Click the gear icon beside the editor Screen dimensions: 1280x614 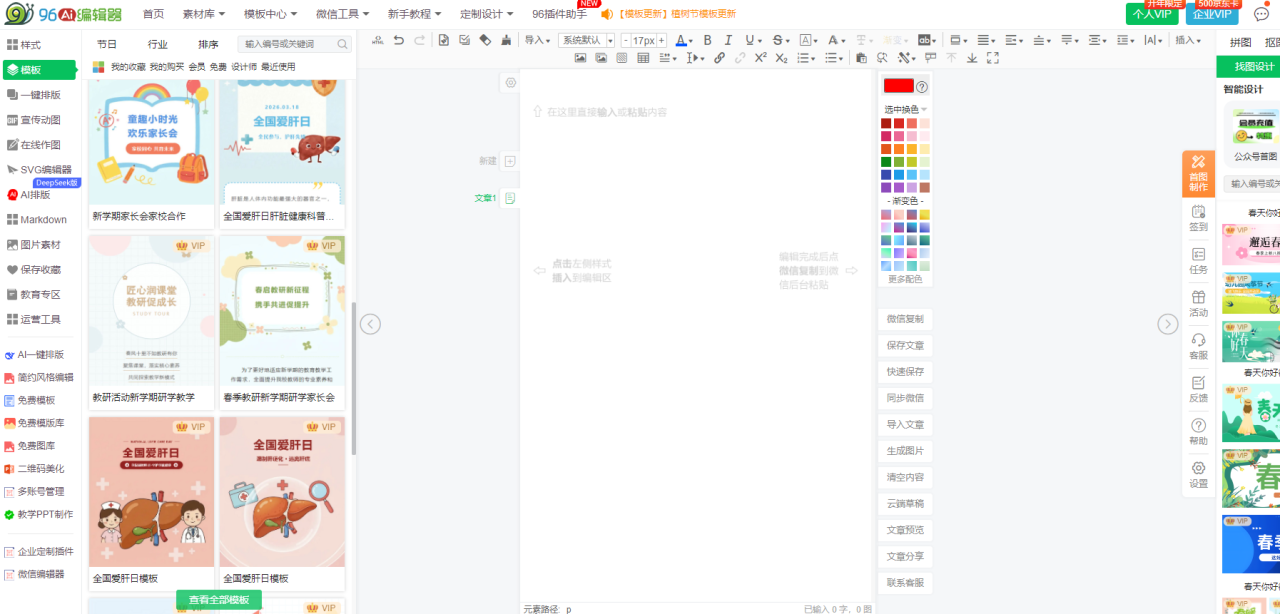pos(511,83)
